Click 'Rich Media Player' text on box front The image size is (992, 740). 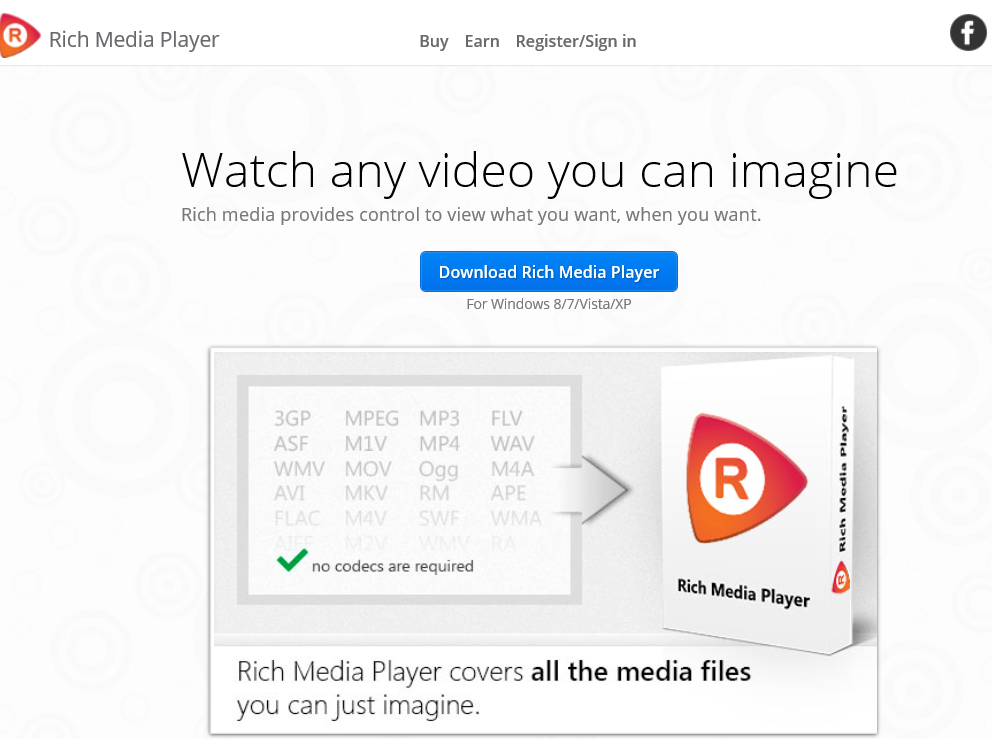(x=743, y=593)
